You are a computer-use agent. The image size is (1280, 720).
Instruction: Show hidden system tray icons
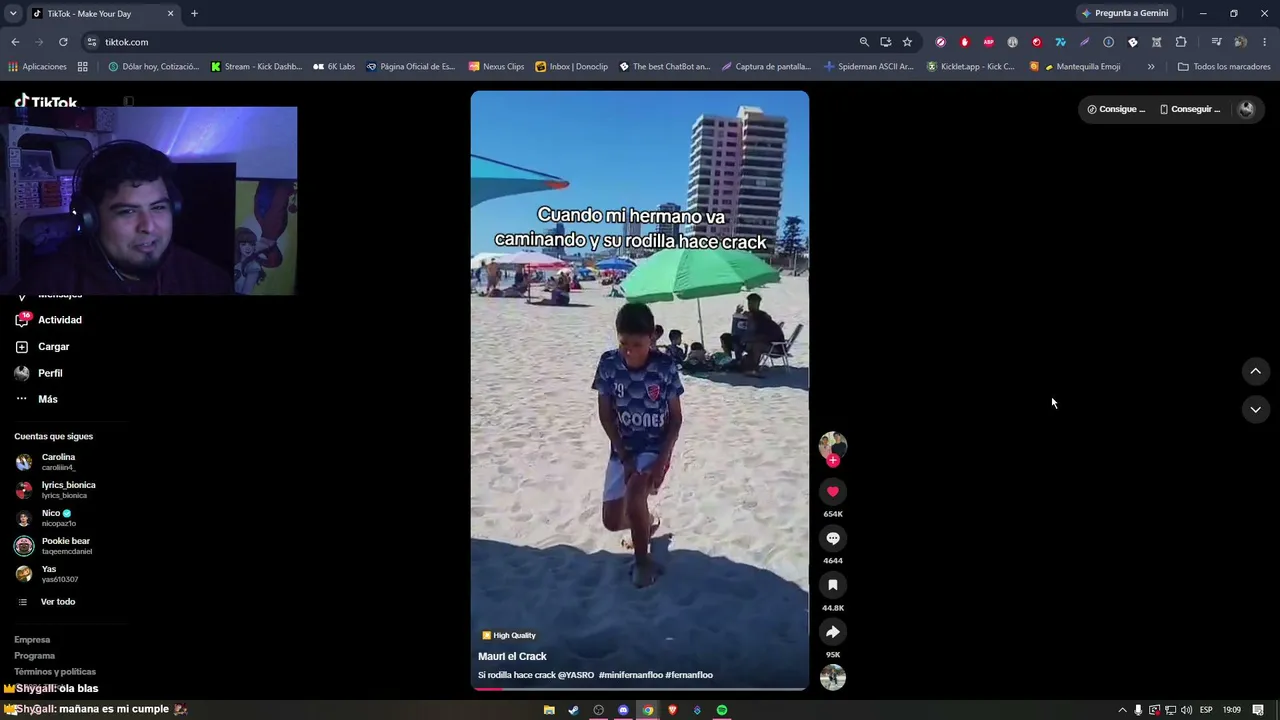click(x=1122, y=710)
